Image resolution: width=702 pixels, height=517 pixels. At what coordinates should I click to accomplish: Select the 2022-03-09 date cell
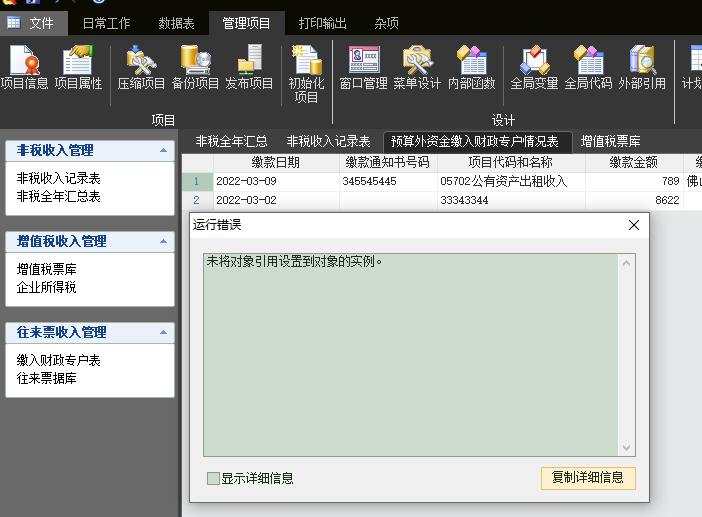[x=276, y=181]
